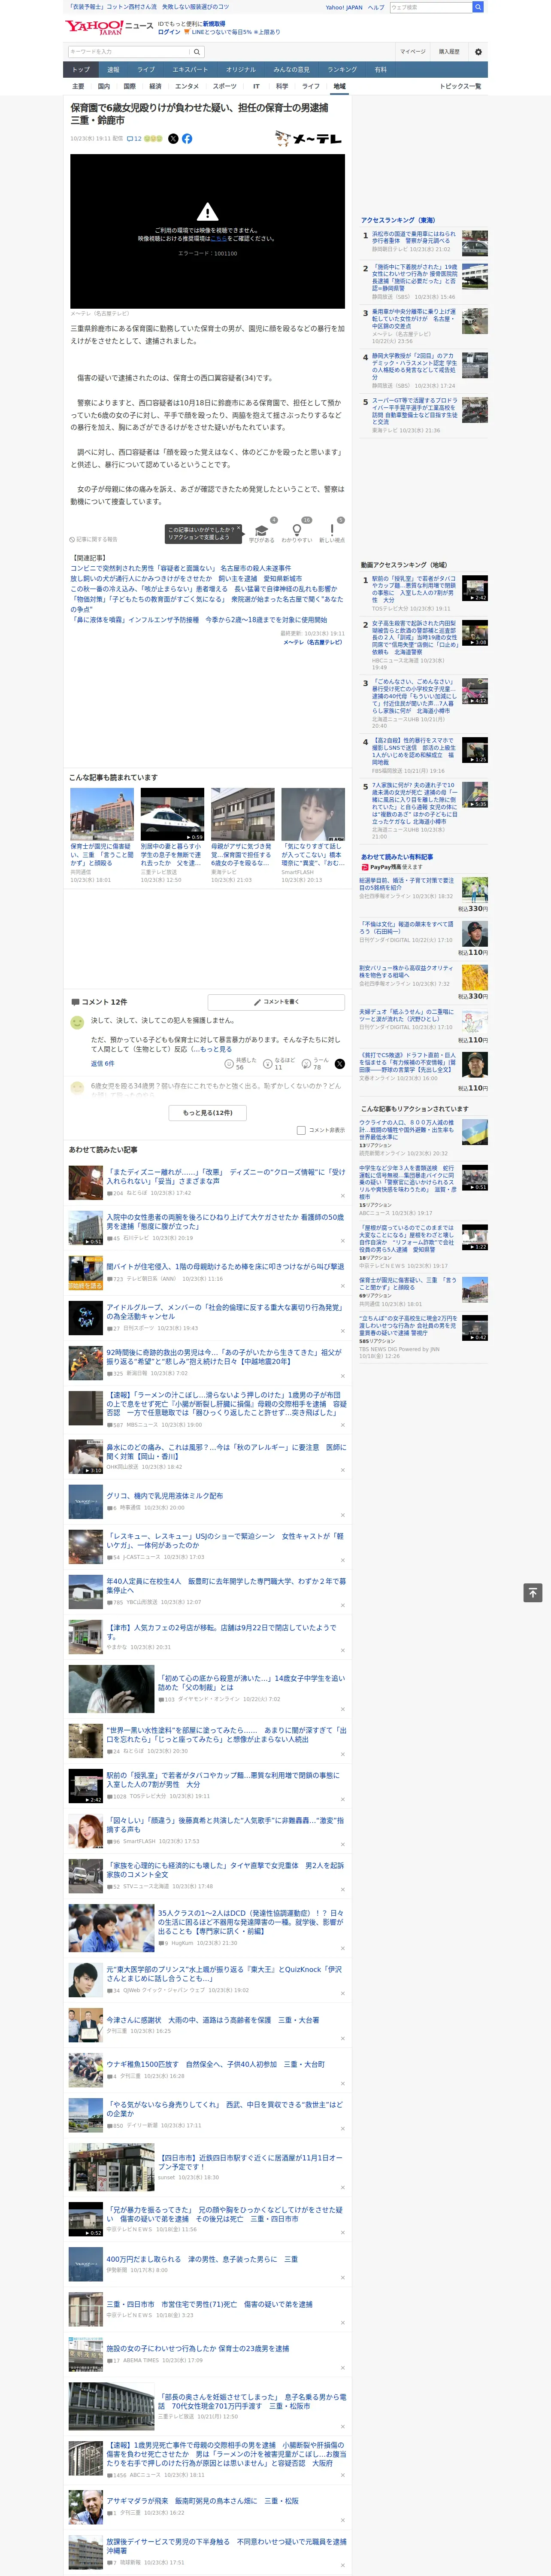Click the PayPay icon in sidebar
This screenshot has width=551, height=2576.
[365, 867]
